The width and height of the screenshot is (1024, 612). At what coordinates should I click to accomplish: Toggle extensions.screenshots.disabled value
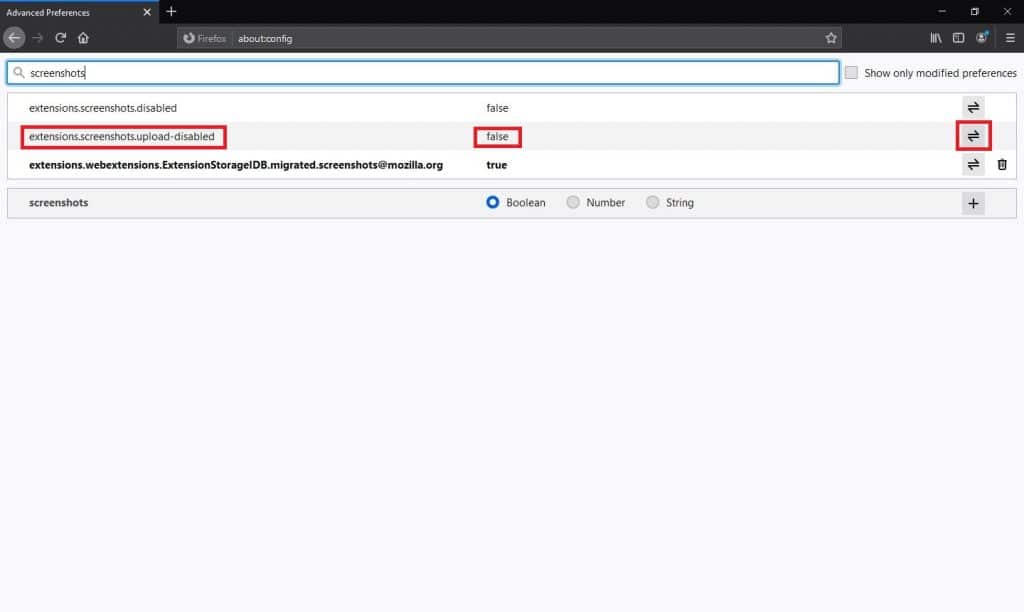[x=973, y=107]
